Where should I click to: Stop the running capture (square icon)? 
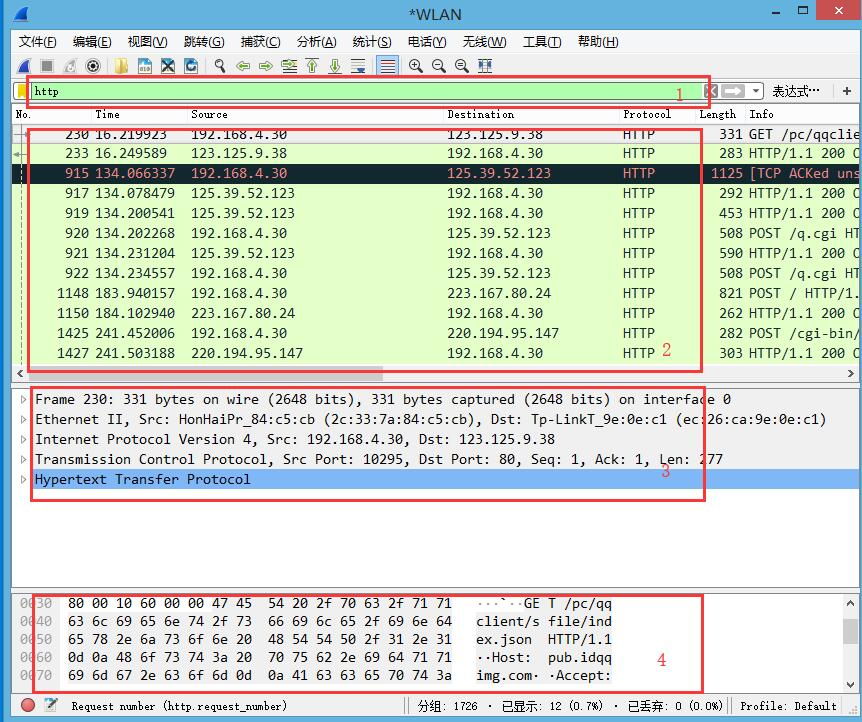click(47, 67)
